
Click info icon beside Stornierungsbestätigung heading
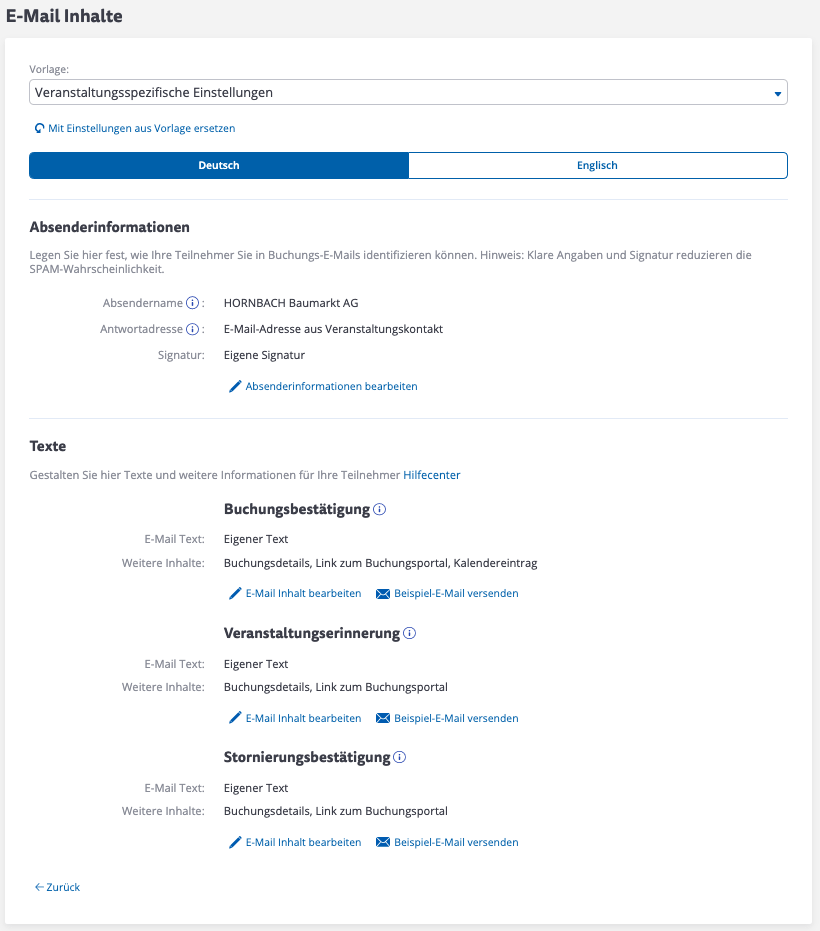[x=399, y=758]
